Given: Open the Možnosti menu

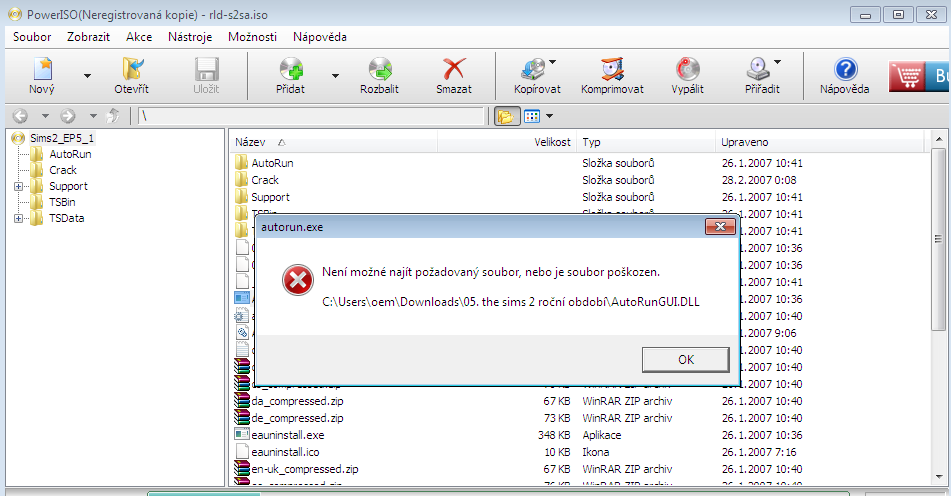Looking at the screenshot, I should (x=252, y=37).
